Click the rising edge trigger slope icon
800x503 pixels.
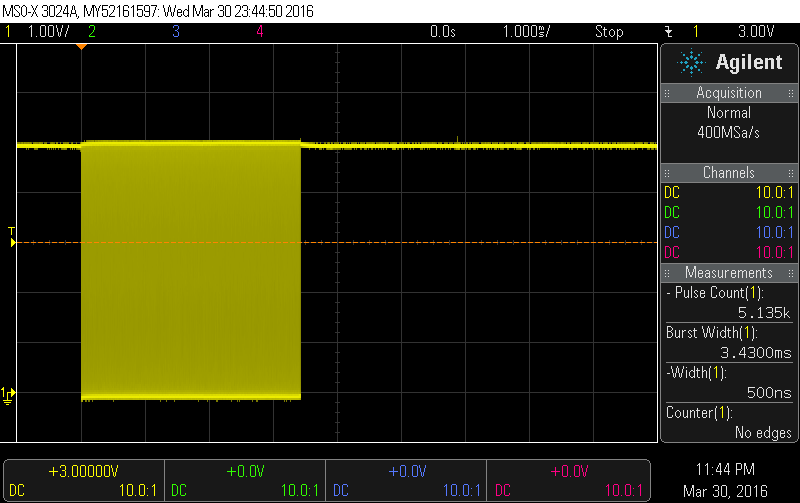pos(668,32)
